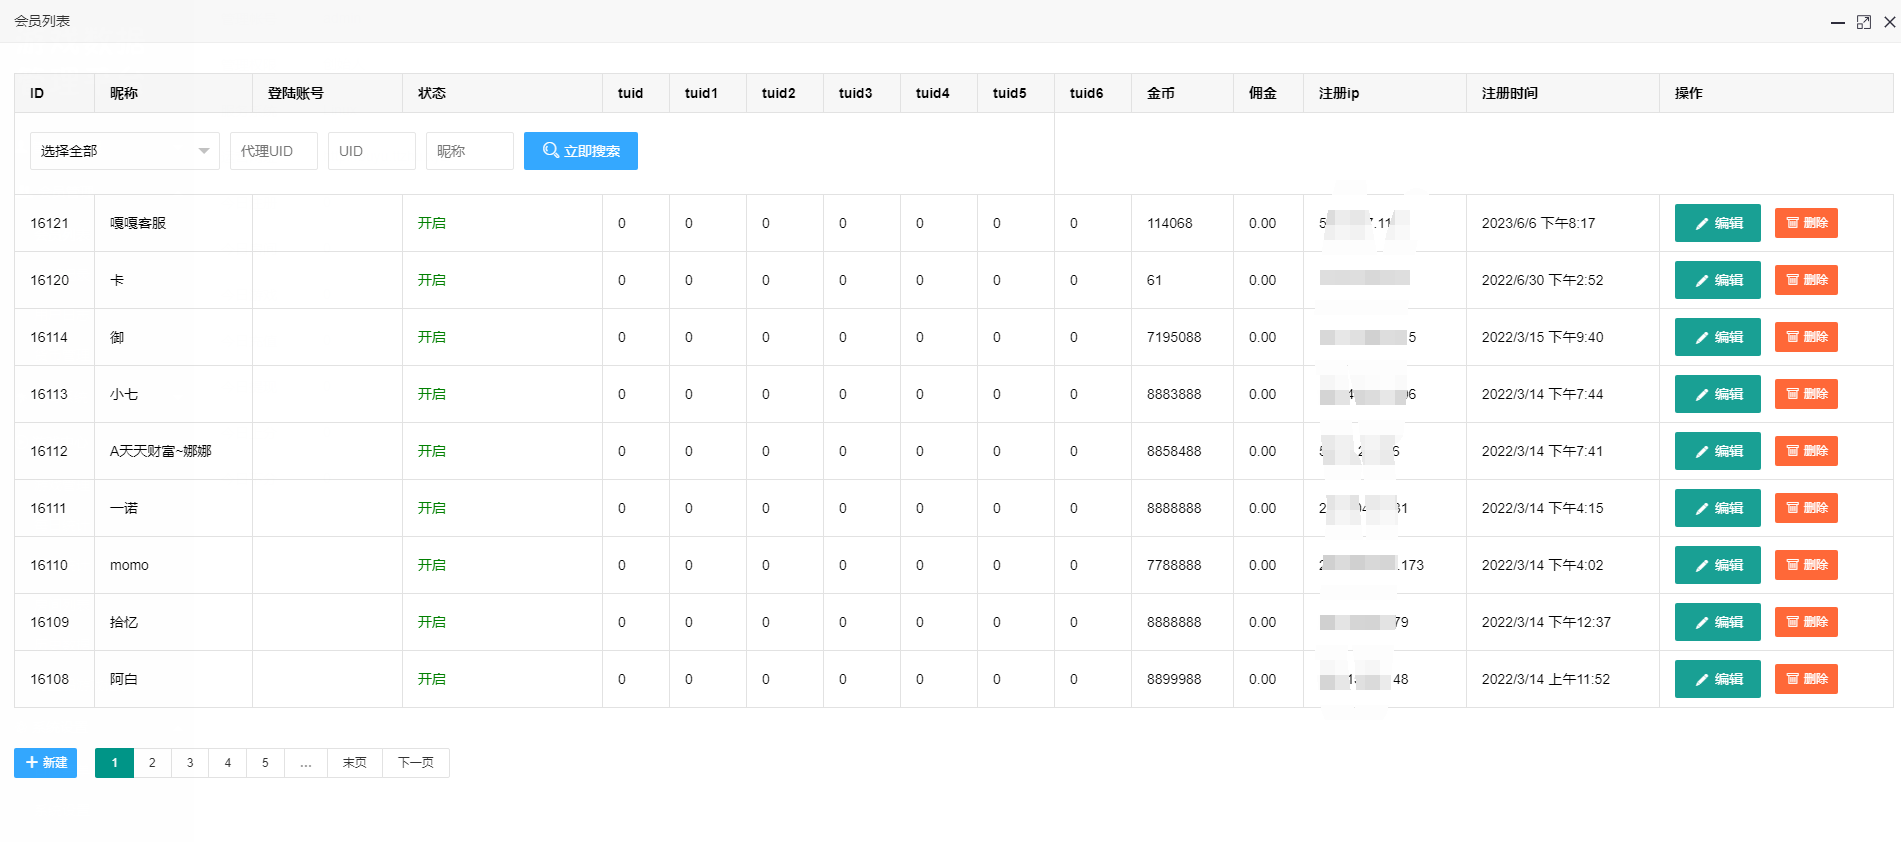Maximize the 会员列表 window
The height and width of the screenshot is (842, 1901).
pos(1864,22)
